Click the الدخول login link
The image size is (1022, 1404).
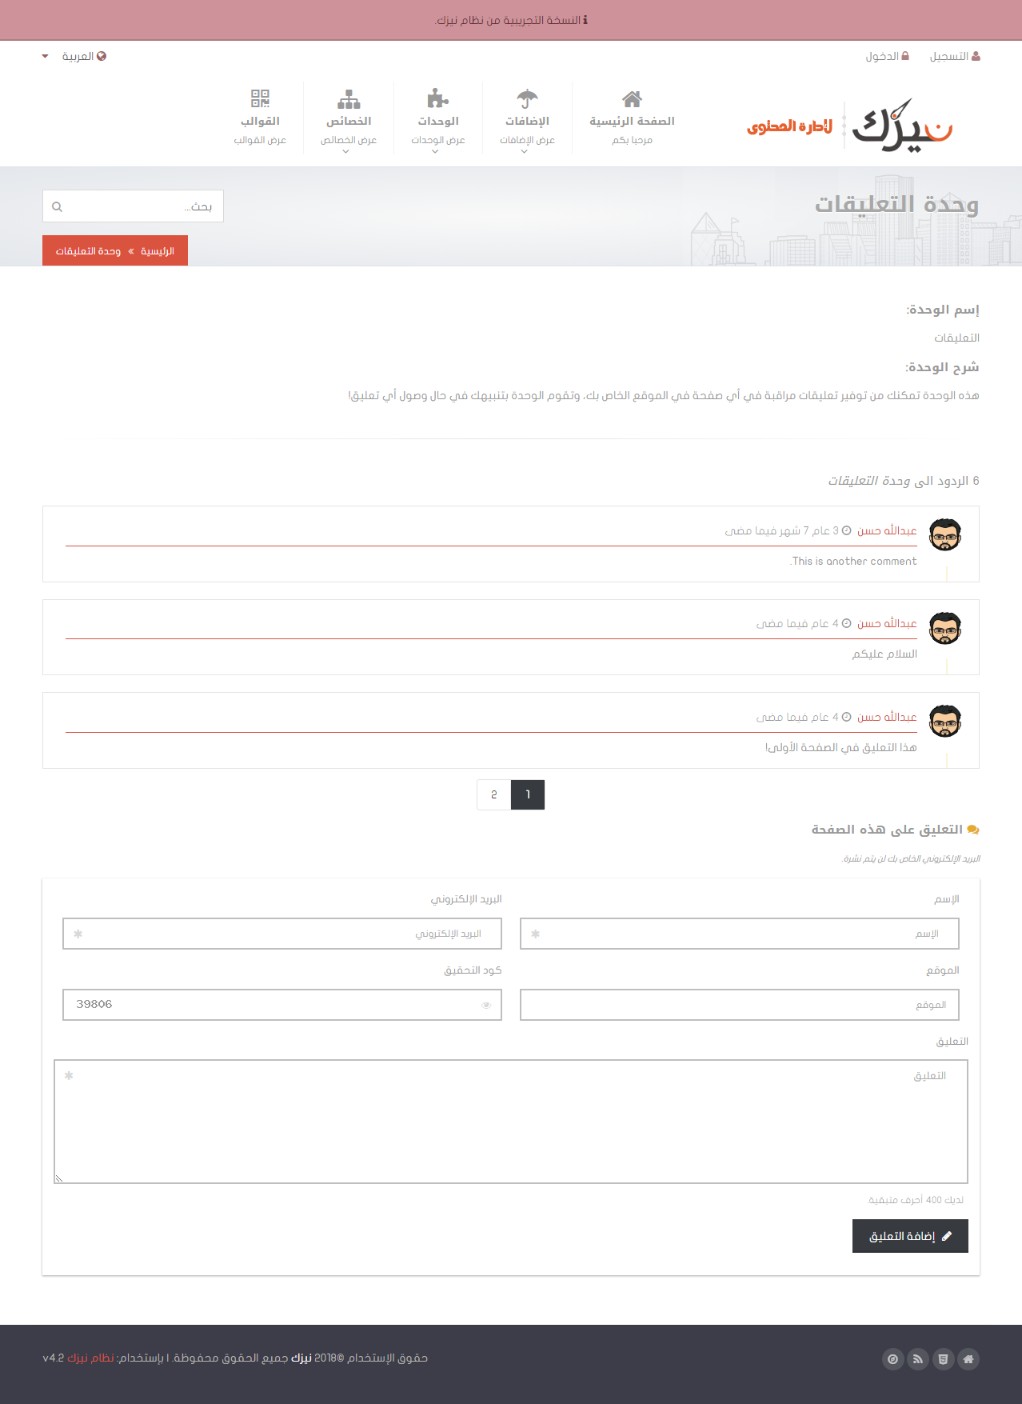(887, 57)
